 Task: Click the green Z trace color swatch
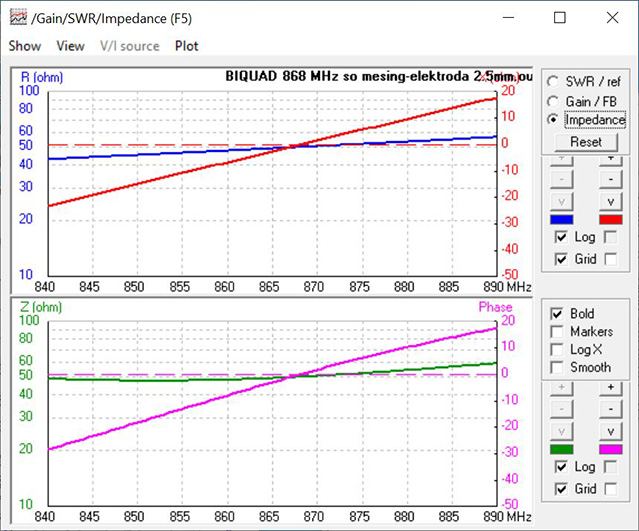coord(562,449)
